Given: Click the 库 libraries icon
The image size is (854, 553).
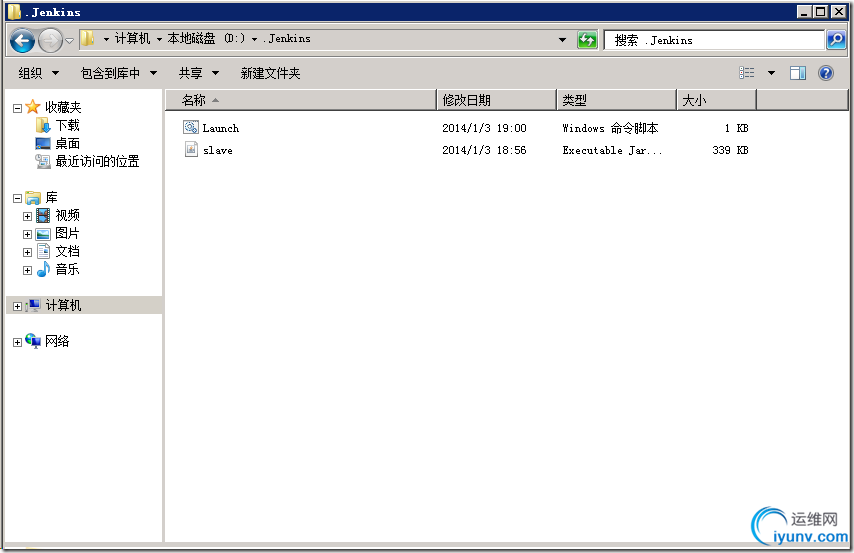Looking at the screenshot, I should tap(33, 197).
